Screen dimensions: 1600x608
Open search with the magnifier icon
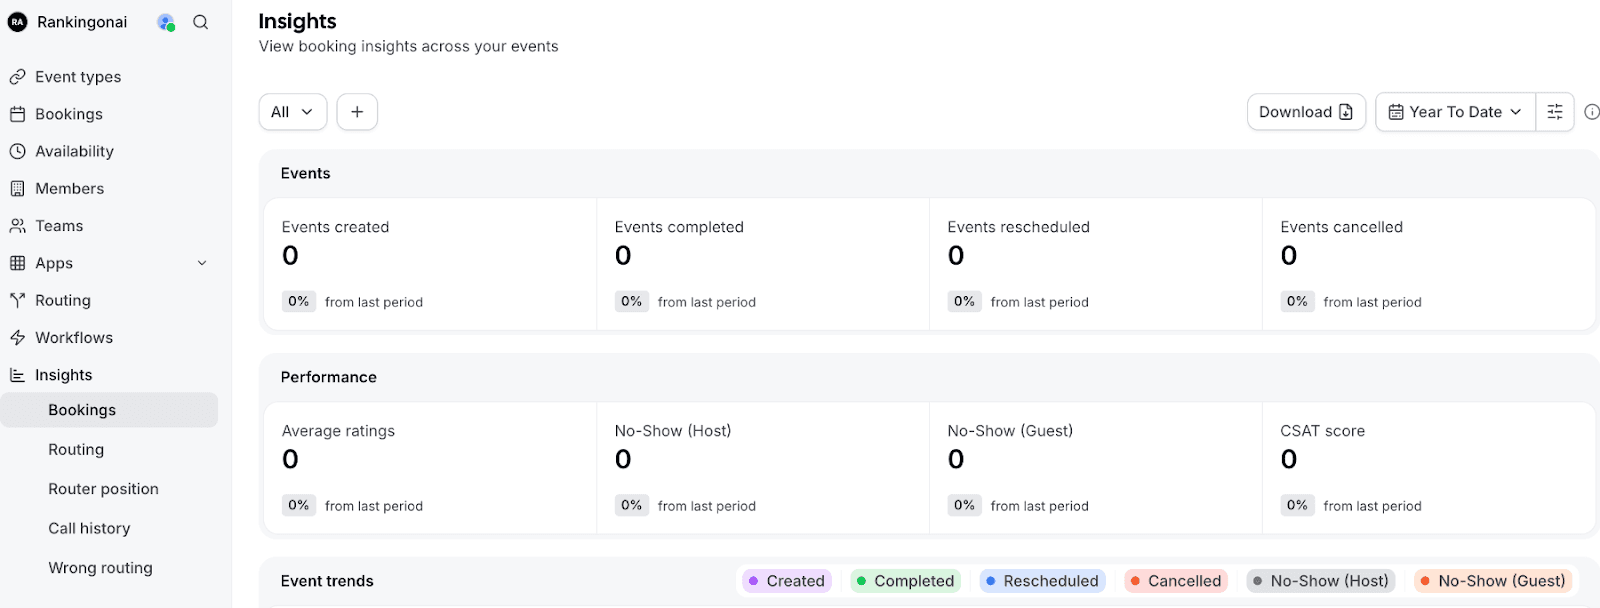[201, 21]
